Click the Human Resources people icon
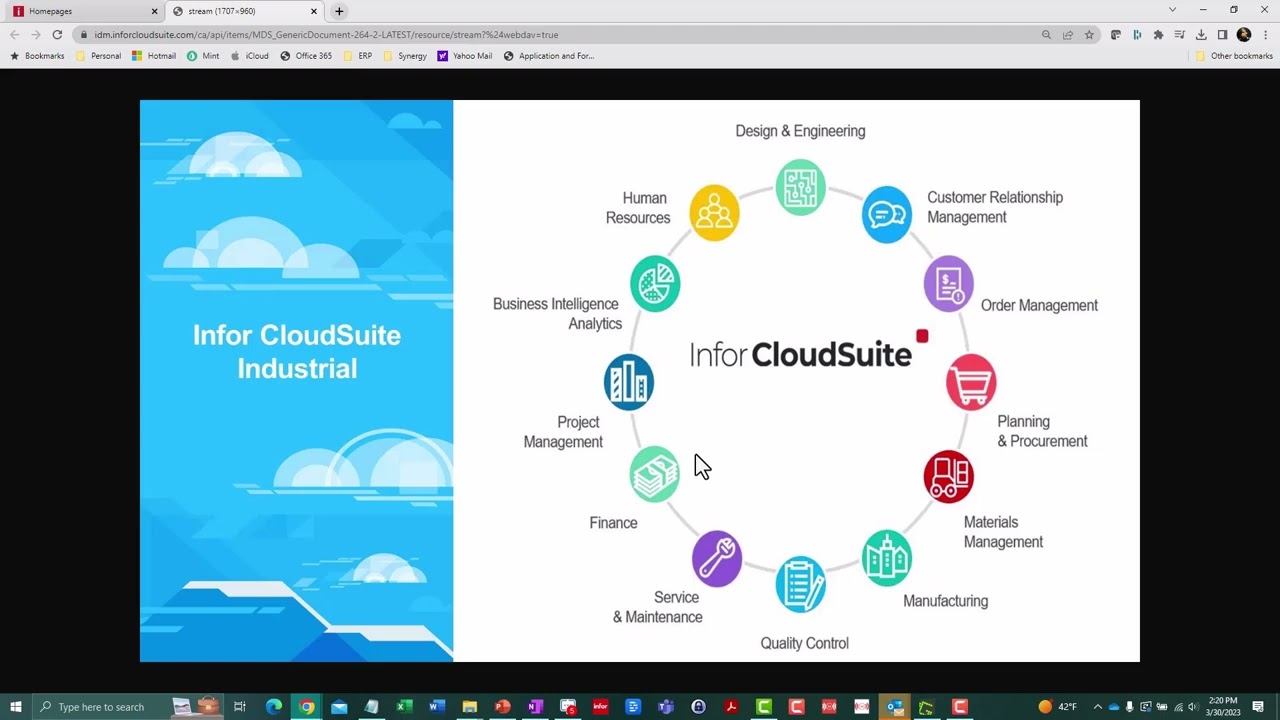The height and width of the screenshot is (720, 1280). tap(714, 212)
